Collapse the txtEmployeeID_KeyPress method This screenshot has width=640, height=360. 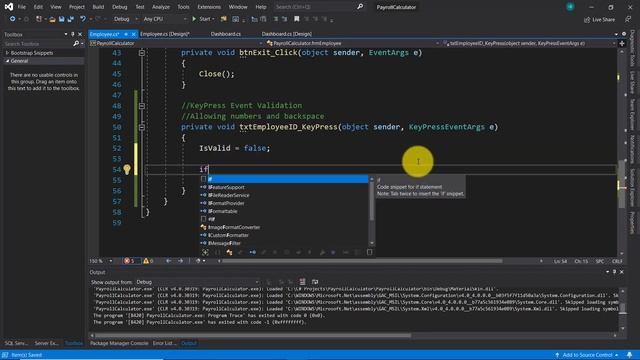click(x=142, y=127)
